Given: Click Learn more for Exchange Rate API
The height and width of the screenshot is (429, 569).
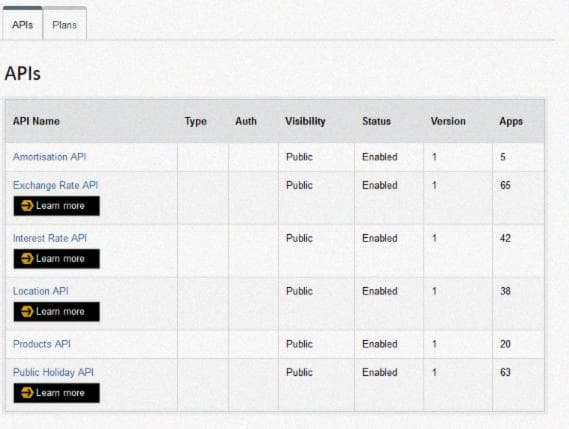Looking at the screenshot, I should click(57, 206).
